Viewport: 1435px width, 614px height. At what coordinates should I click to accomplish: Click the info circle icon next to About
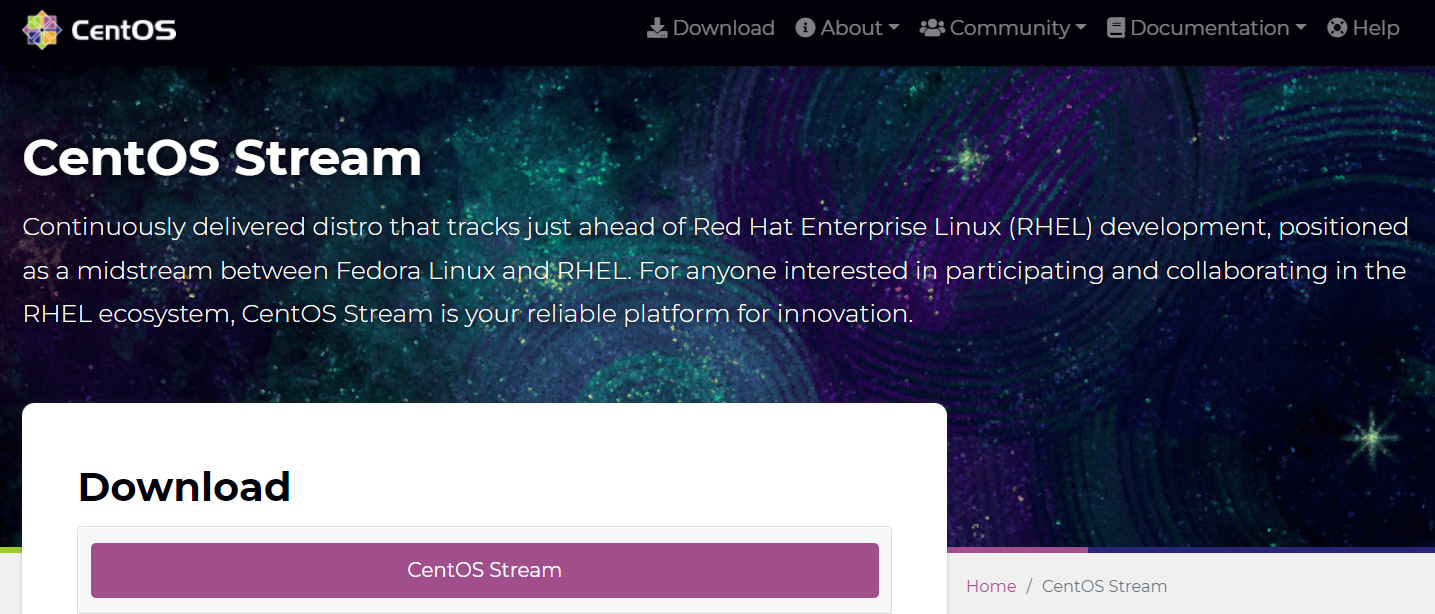[805, 27]
